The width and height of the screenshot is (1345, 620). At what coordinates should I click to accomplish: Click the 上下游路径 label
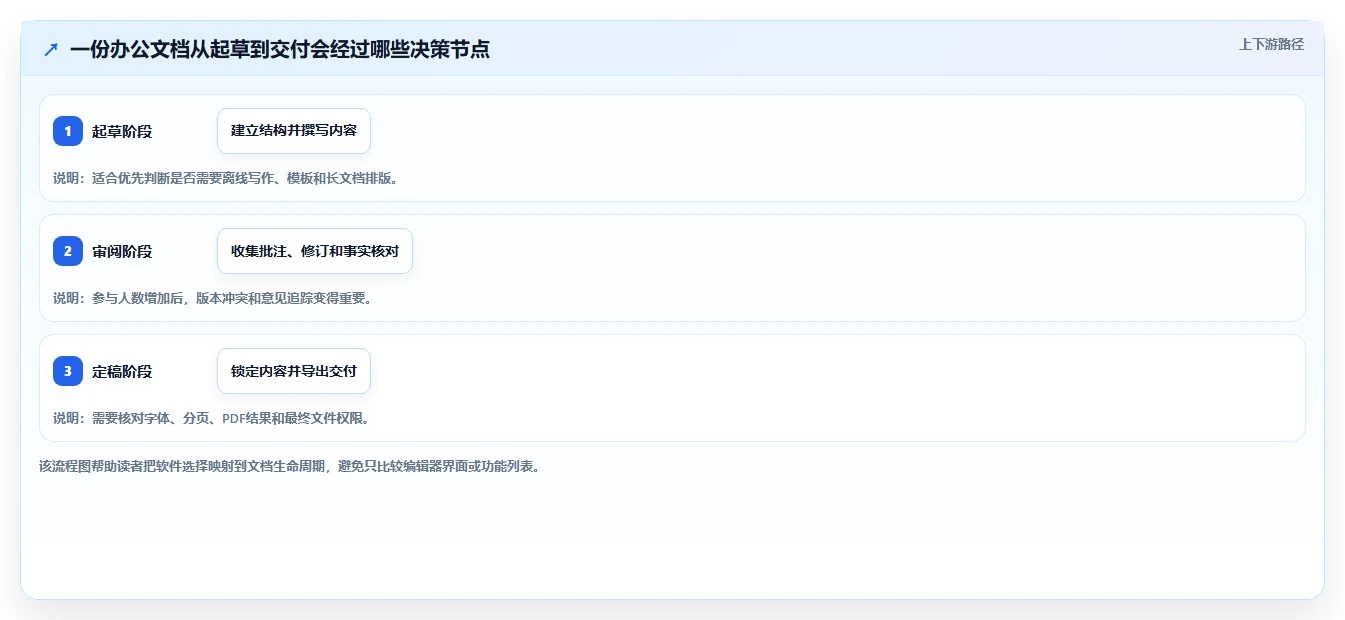pyautogui.click(x=1271, y=44)
